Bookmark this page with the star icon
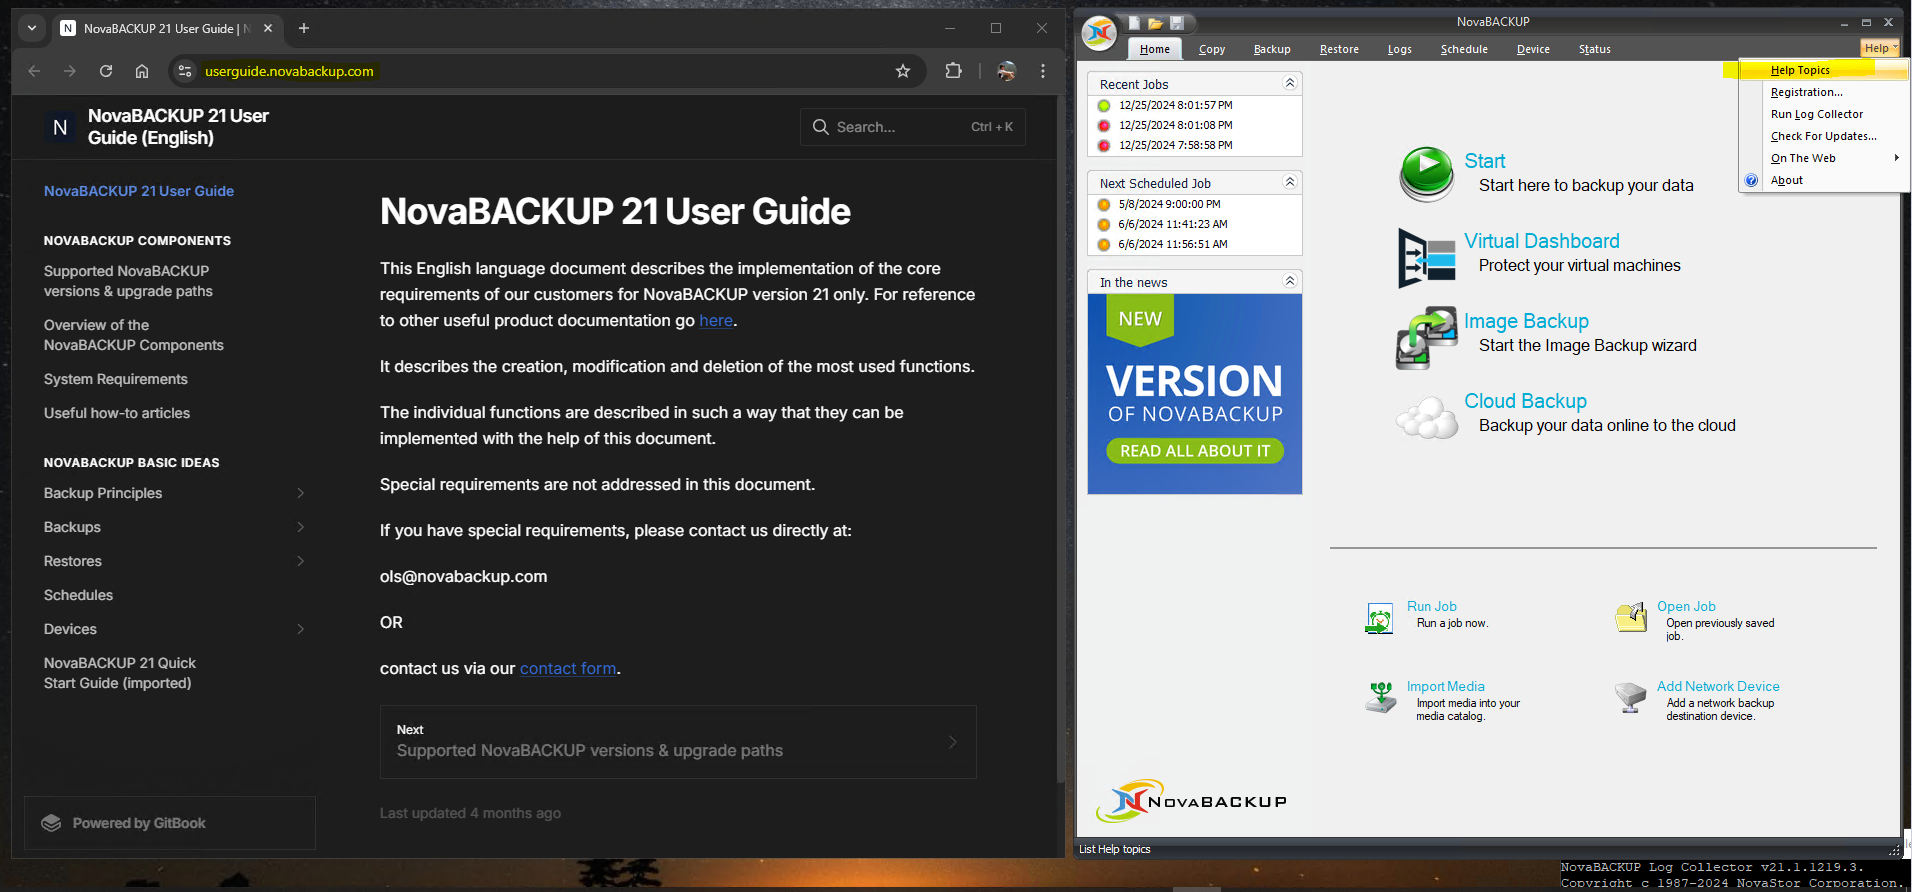 (903, 71)
